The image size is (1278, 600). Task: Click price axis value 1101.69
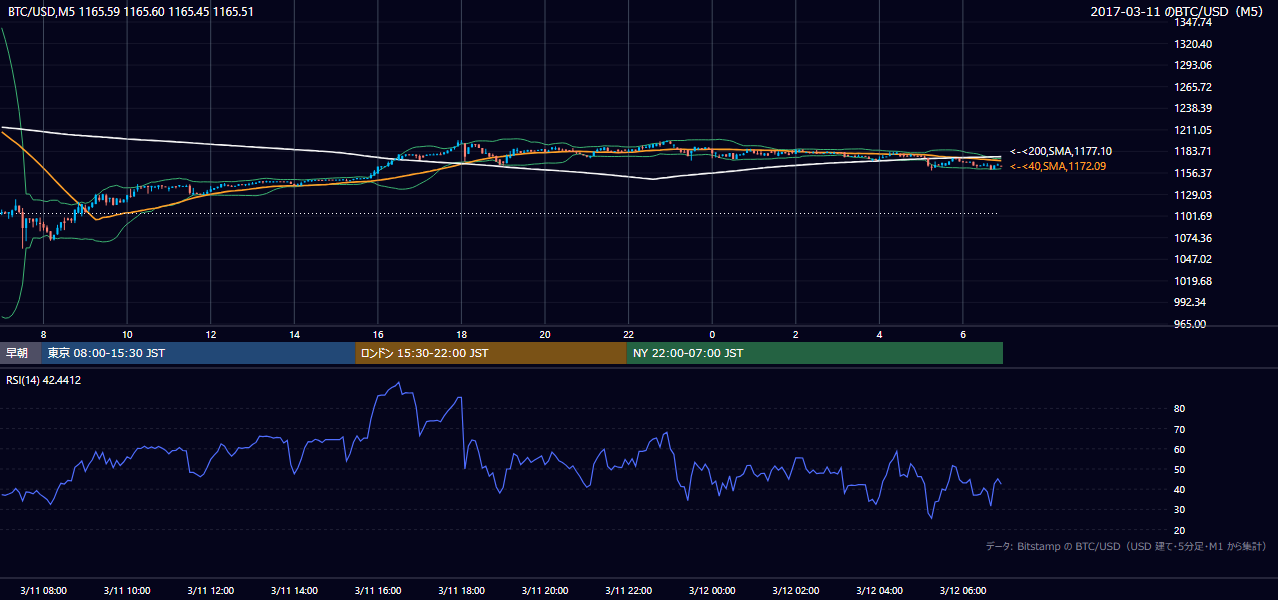pyautogui.click(x=1195, y=216)
